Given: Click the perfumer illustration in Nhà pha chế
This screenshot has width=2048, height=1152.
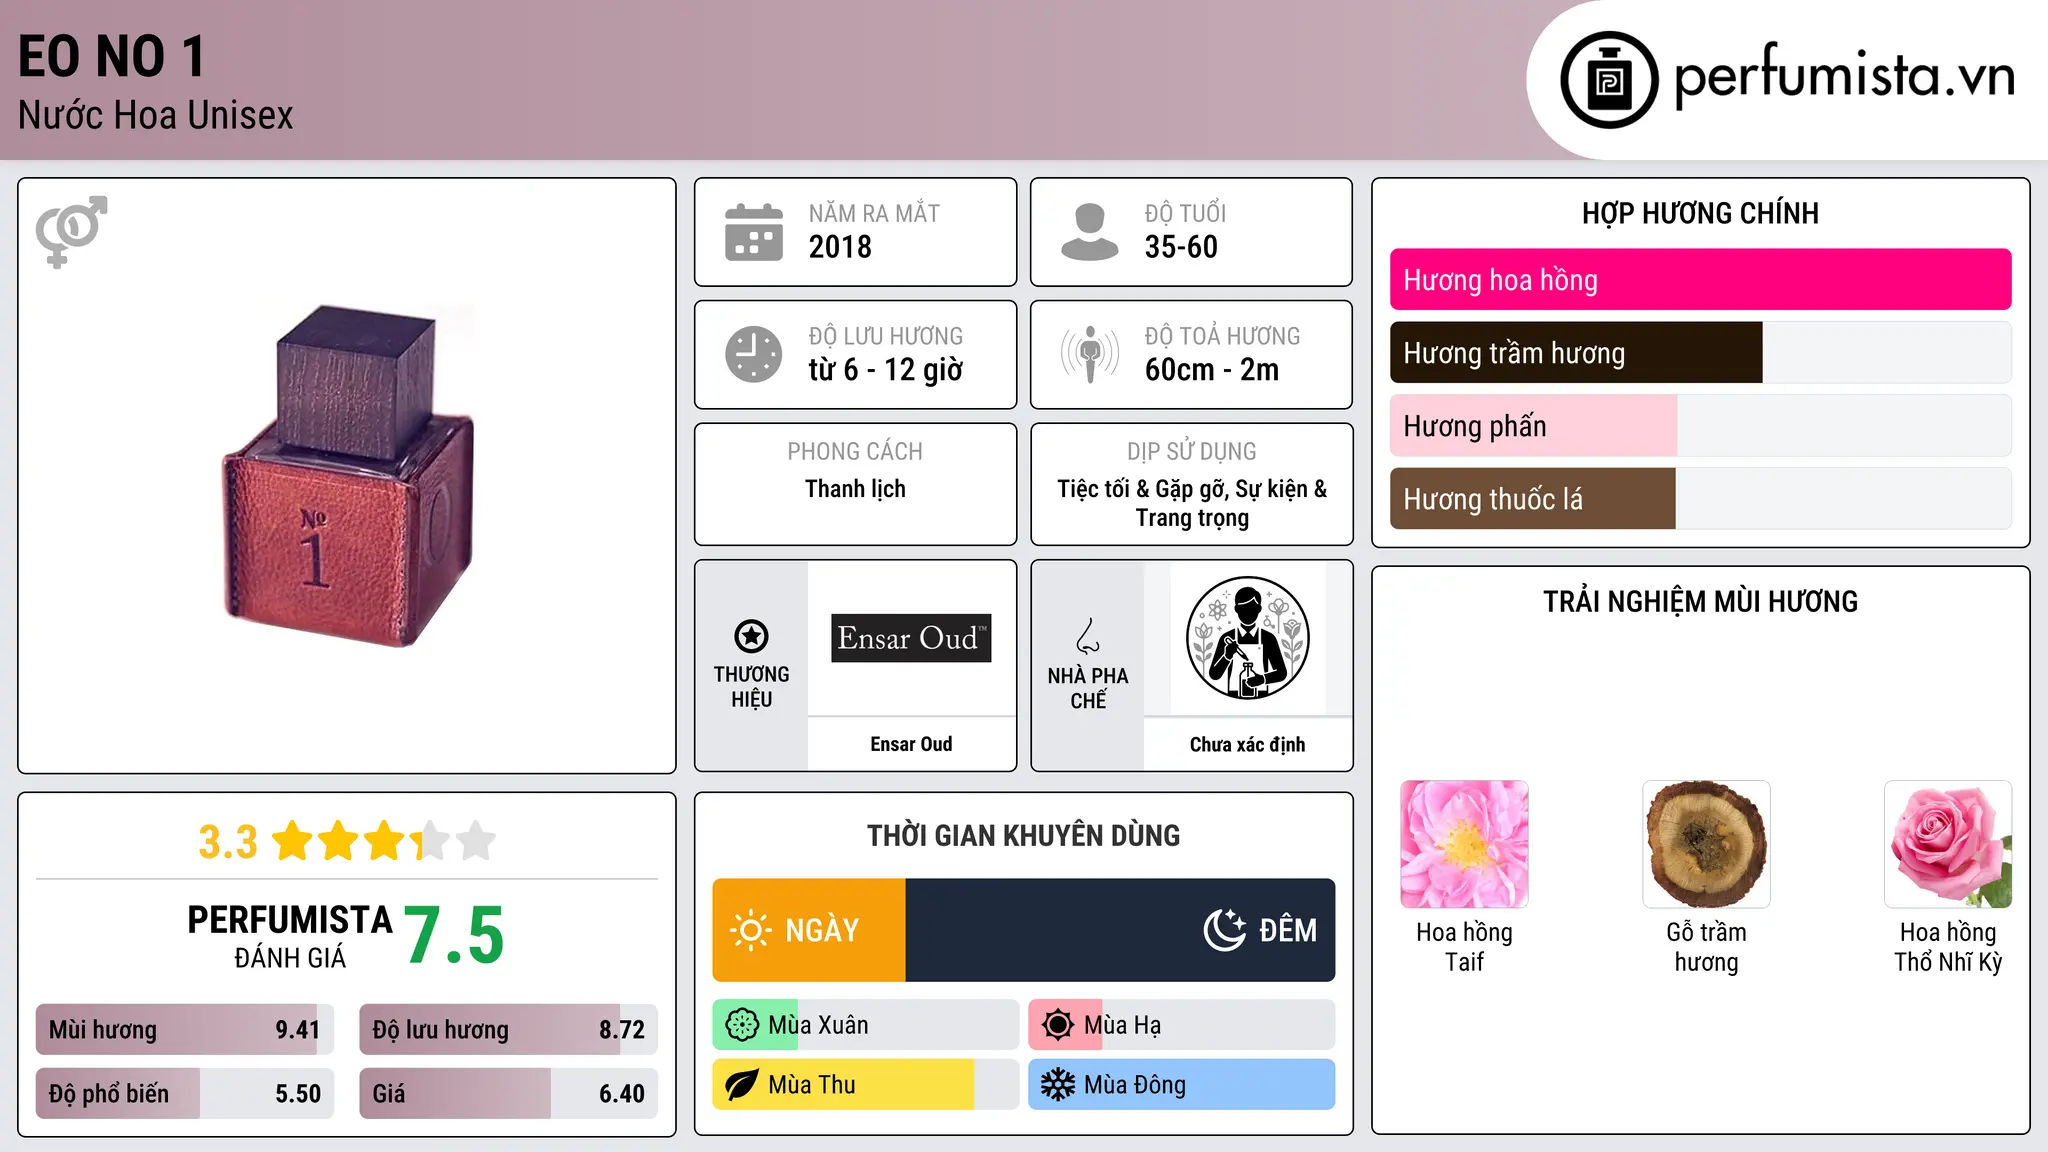Looking at the screenshot, I should (x=1247, y=638).
